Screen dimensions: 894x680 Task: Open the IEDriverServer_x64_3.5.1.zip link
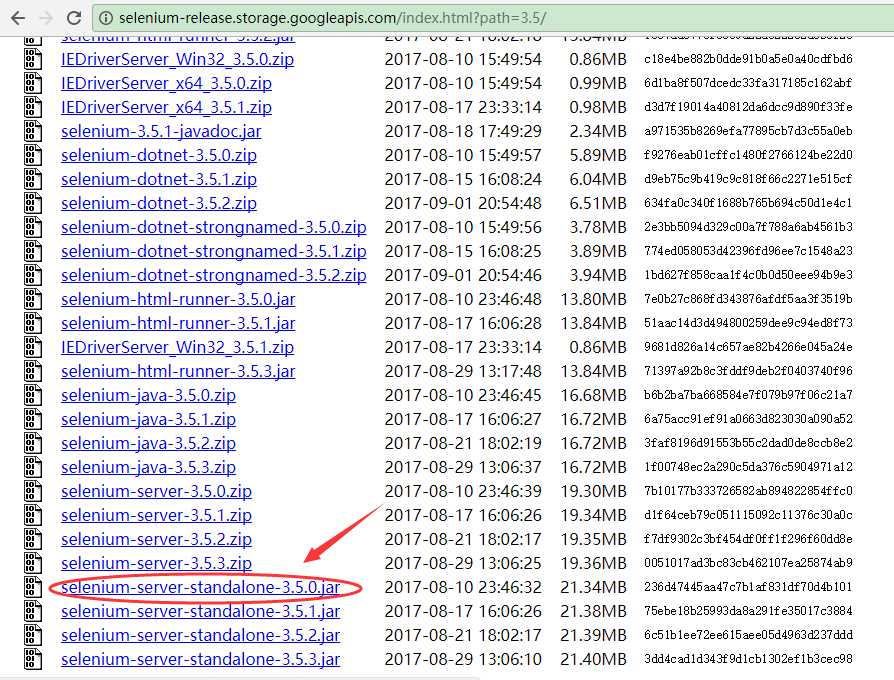coord(166,107)
